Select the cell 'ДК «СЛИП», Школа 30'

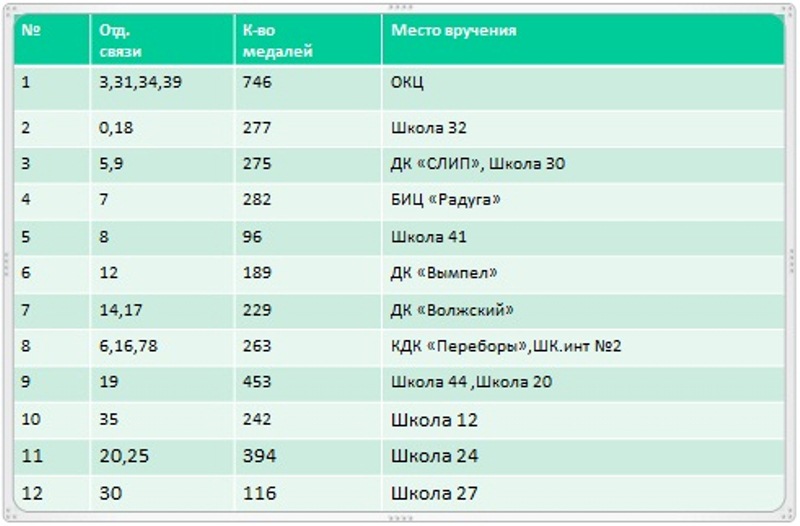pyautogui.click(x=583, y=165)
